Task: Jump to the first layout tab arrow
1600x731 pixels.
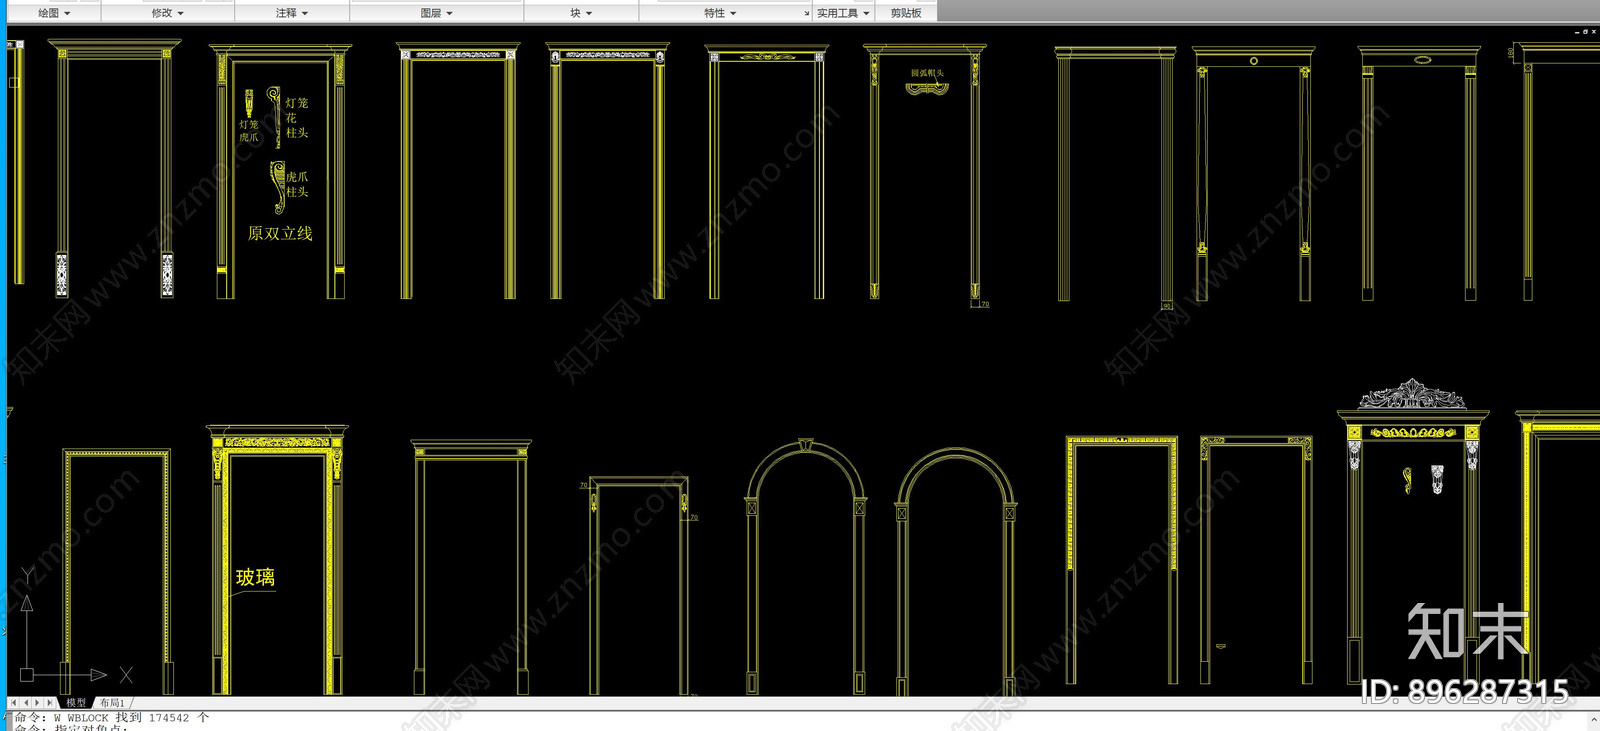Action: [x=14, y=703]
